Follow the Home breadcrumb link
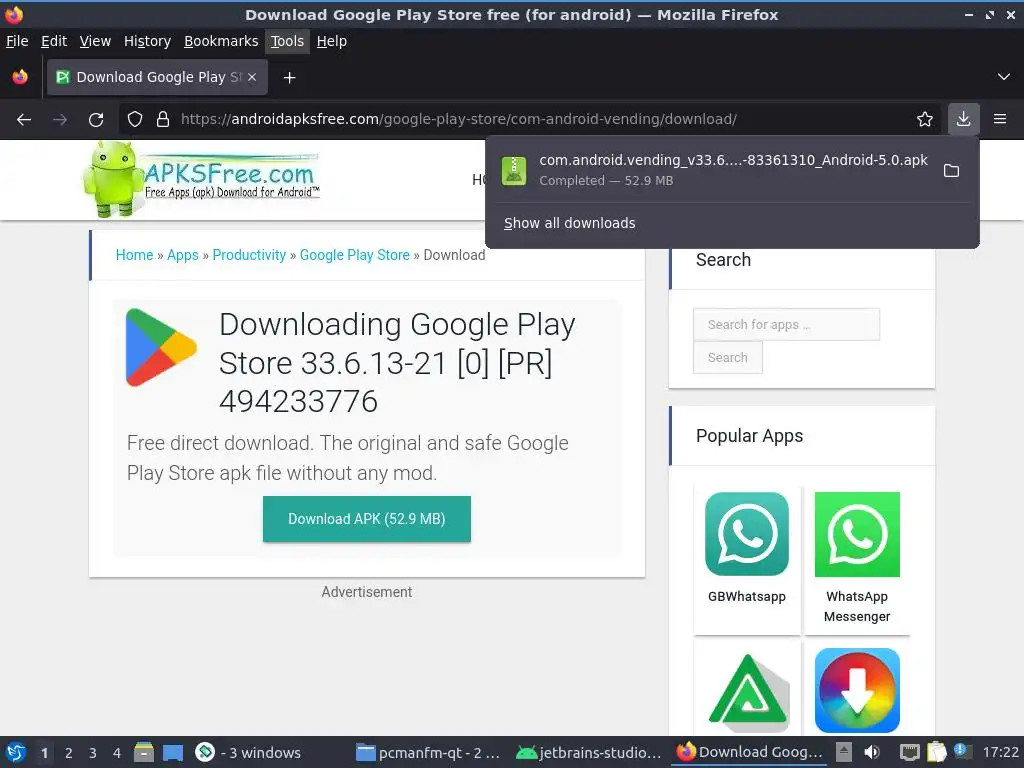The height and width of the screenshot is (768, 1024). [135, 255]
